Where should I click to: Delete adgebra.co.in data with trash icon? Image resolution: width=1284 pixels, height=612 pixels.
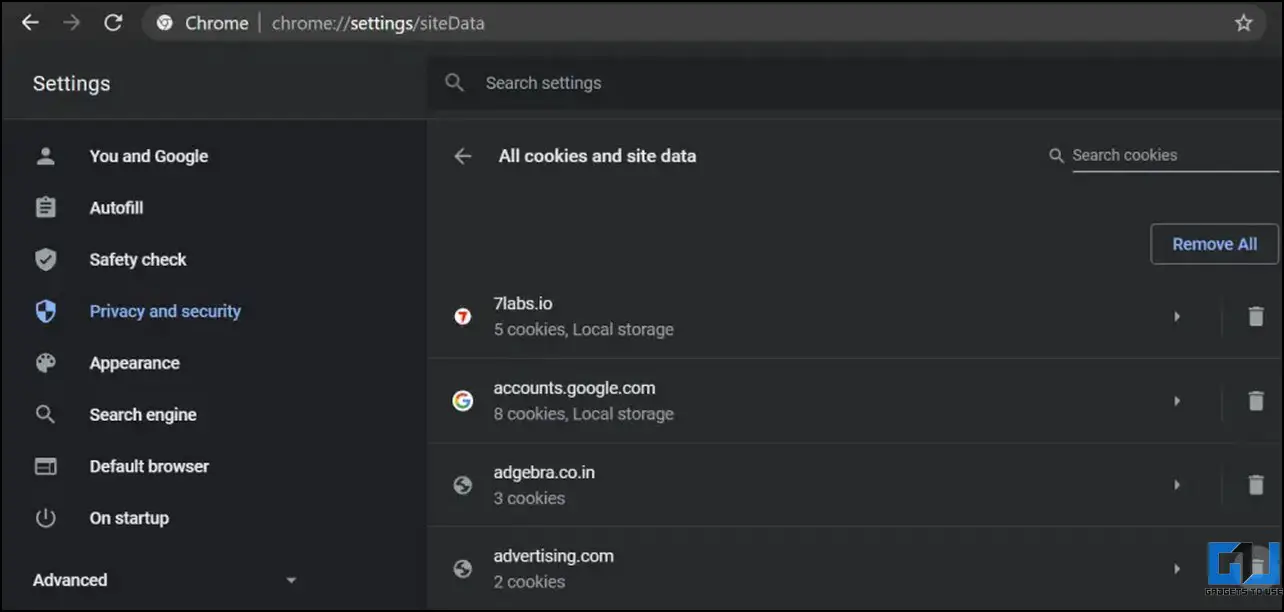coord(1256,485)
